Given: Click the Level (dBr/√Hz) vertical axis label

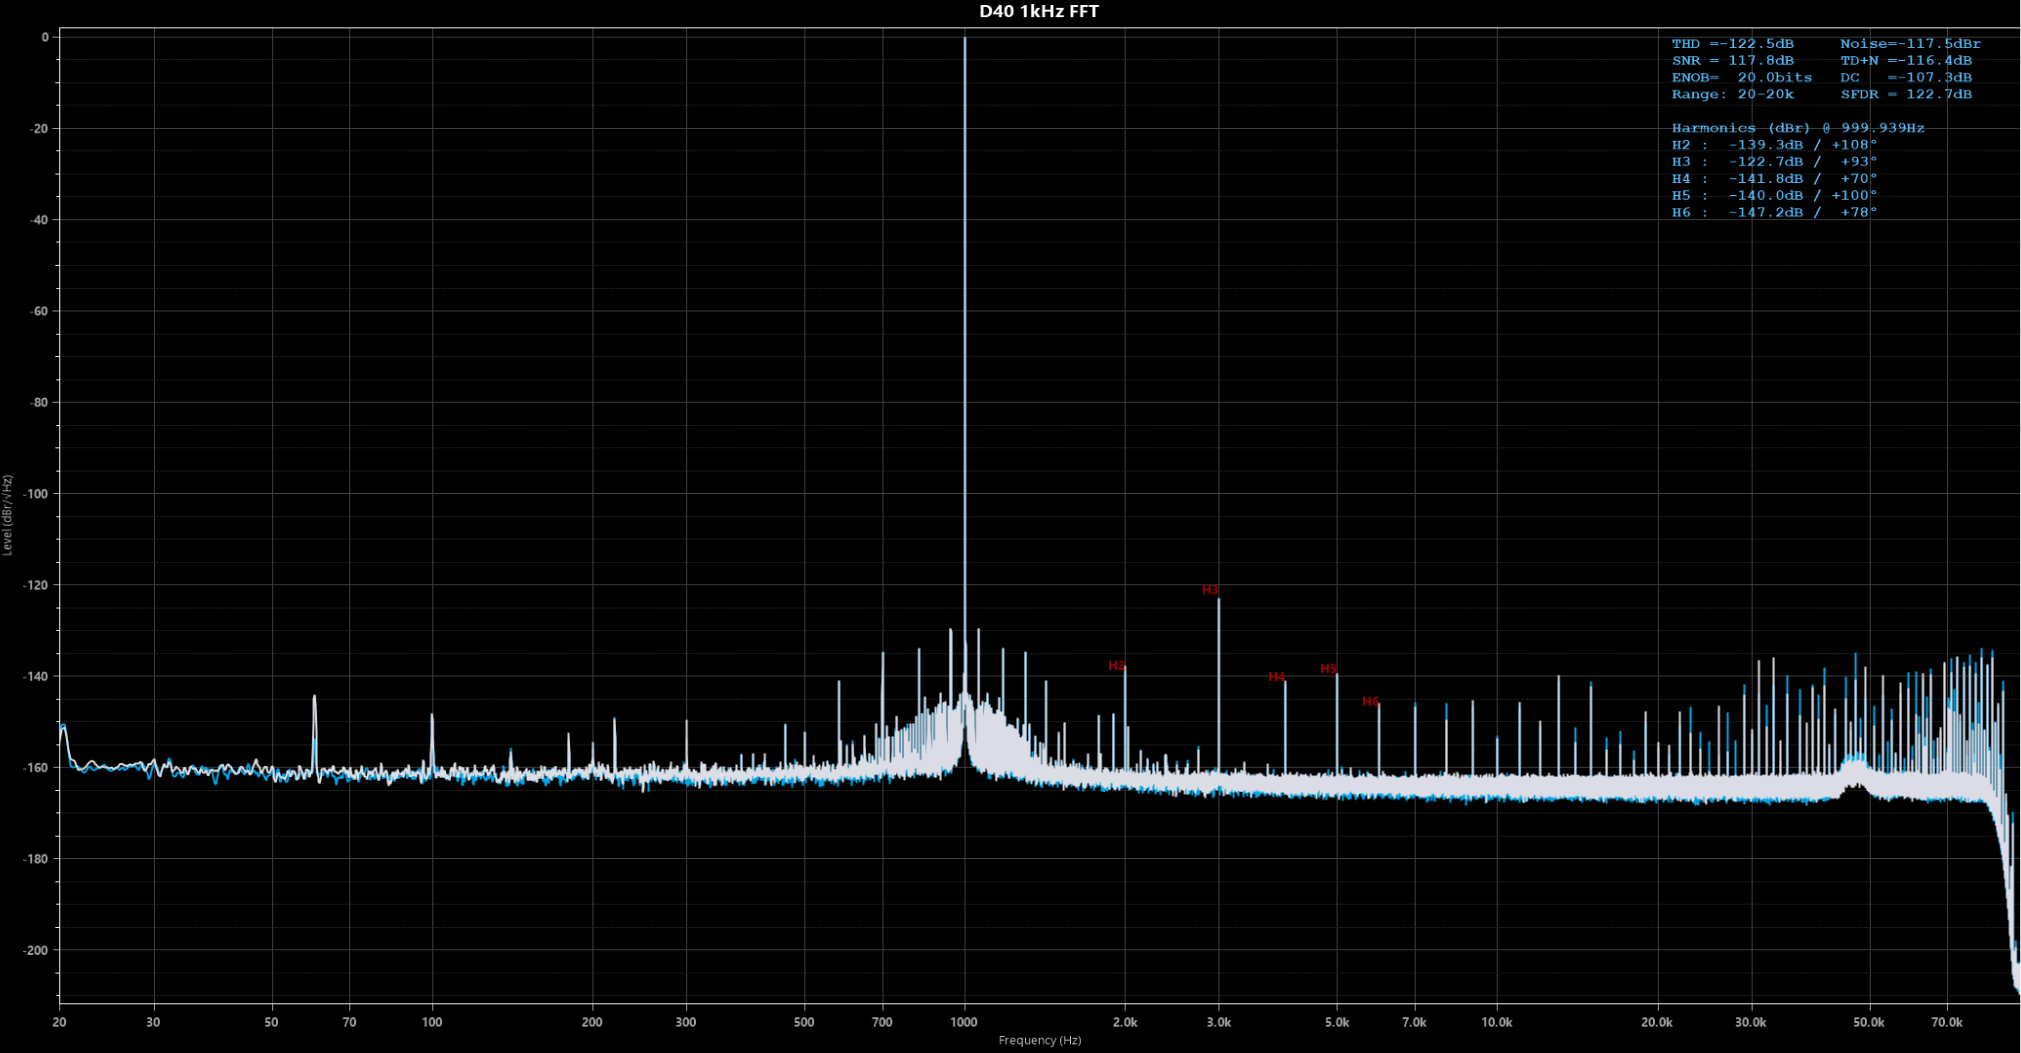Looking at the screenshot, I should (8, 515).
